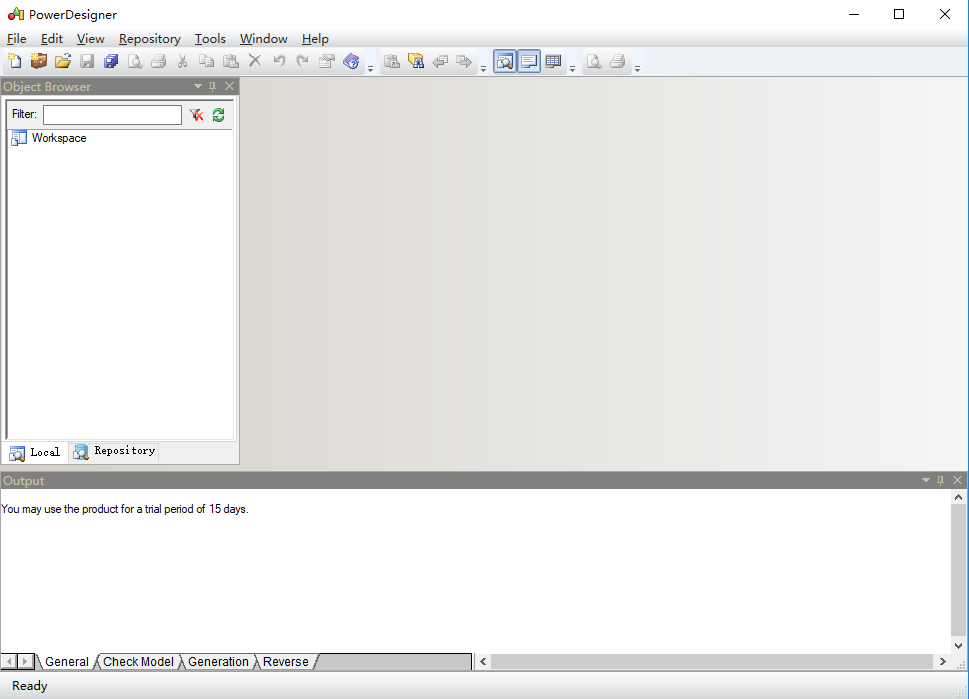Click the Output vertical scrollbar down arrow
Image resolution: width=969 pixels, height=699 pixels.
point(958,646)
